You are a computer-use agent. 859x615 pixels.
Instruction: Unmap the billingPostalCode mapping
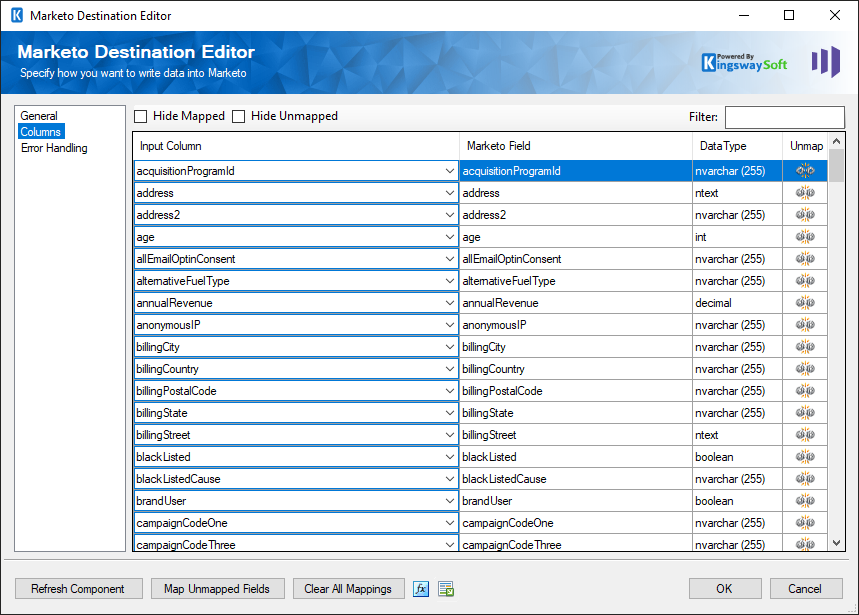[x=805, y=390]
